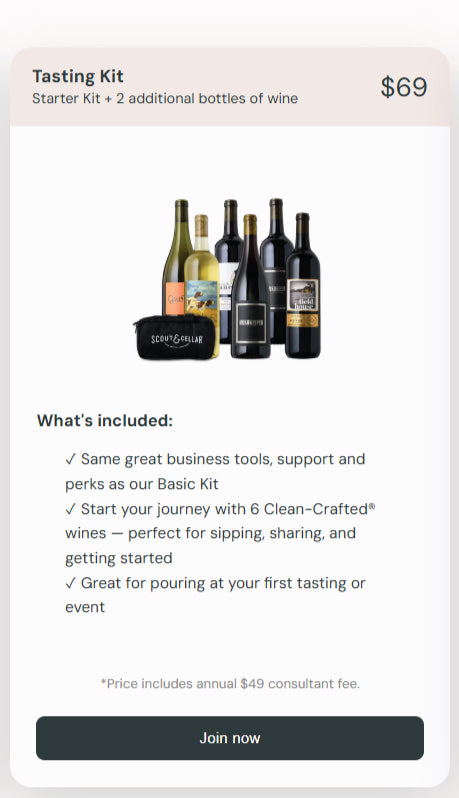
Task: Click the Join now button
Action: (230, 738)
